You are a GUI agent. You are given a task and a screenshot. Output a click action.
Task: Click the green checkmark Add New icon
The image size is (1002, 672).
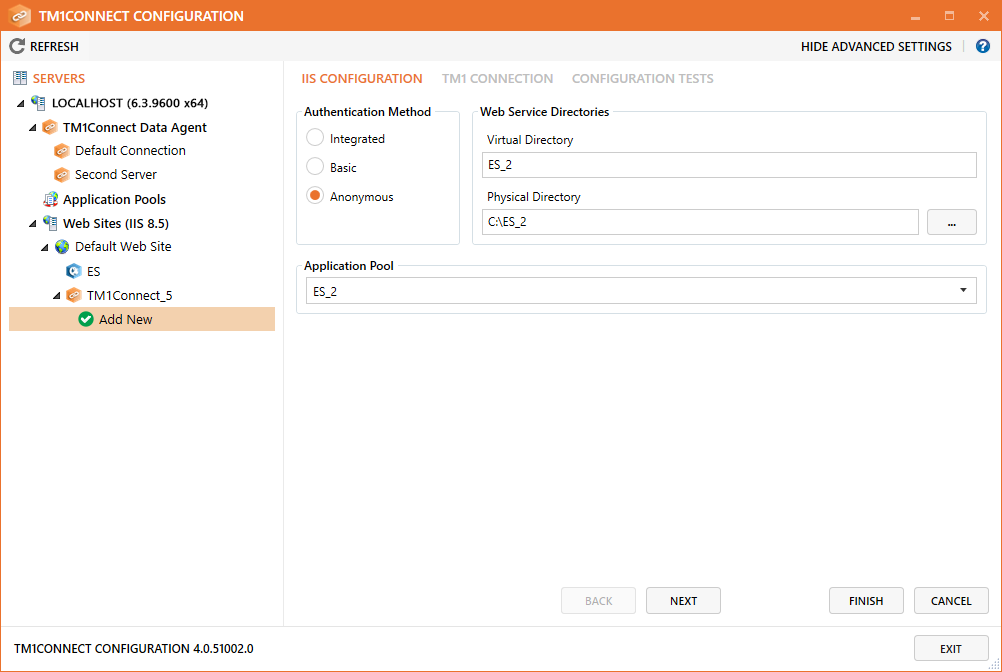(x=86, y=319)
